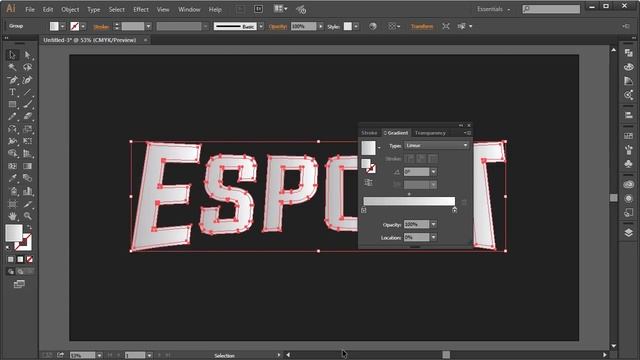The width and height of the screenshot is (640, 360).
Task: Select the Rotate tool
Action: pos(12,129)
